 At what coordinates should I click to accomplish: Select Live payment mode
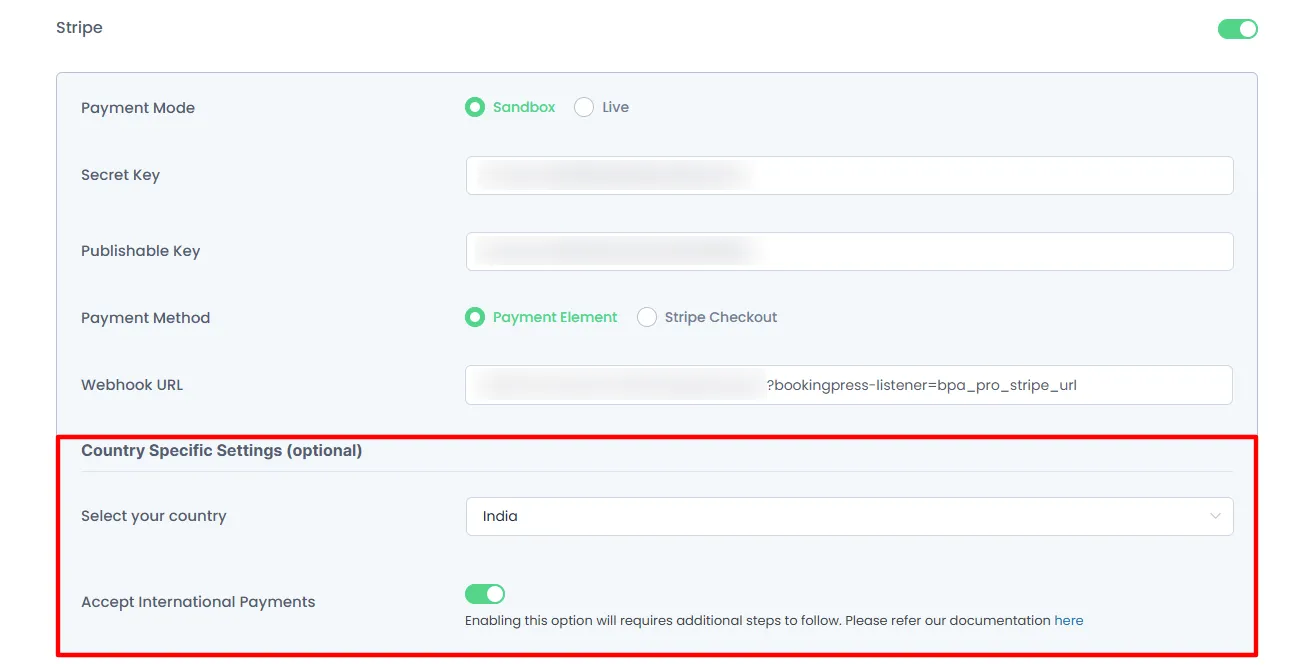point(601,107)
